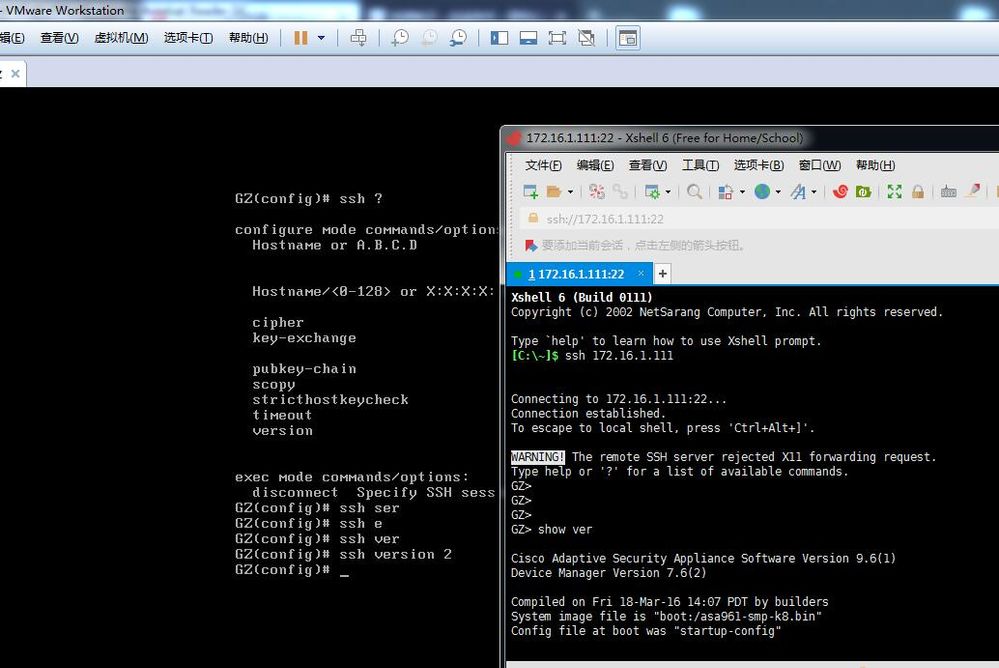Open Xshell 选项卡(B) menu
Image resolution: width=999 pixels, height=668 pixels.
pyautogui.click(x=759, y=166)
